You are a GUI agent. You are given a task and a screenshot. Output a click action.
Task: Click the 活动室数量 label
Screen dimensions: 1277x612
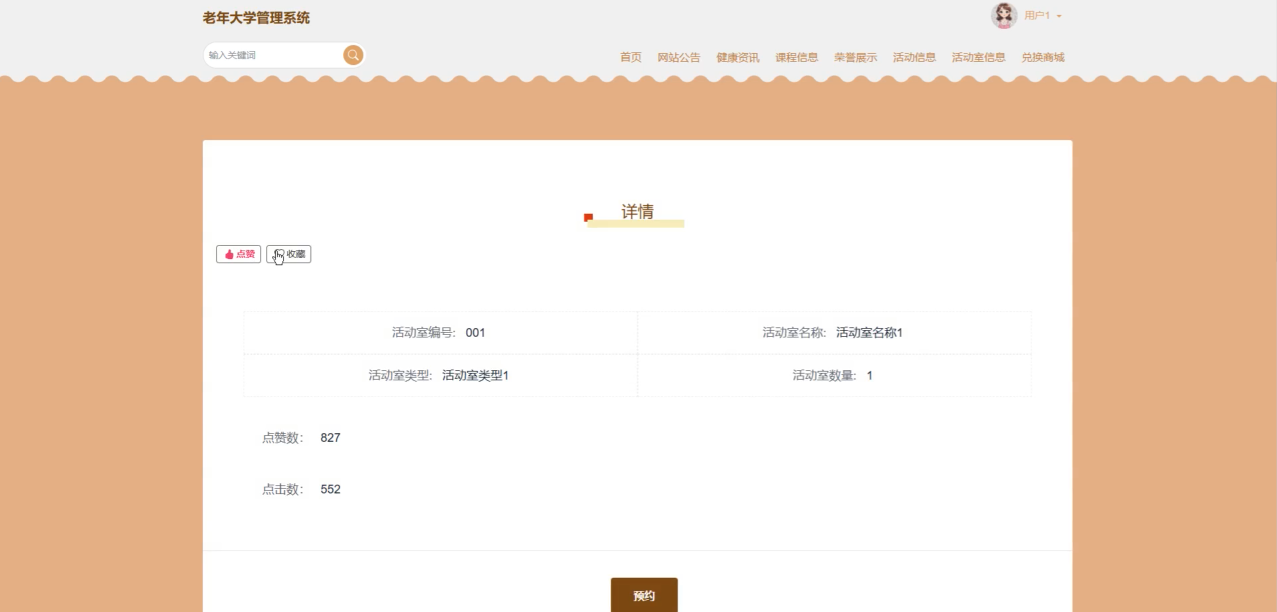pos(825,376)
